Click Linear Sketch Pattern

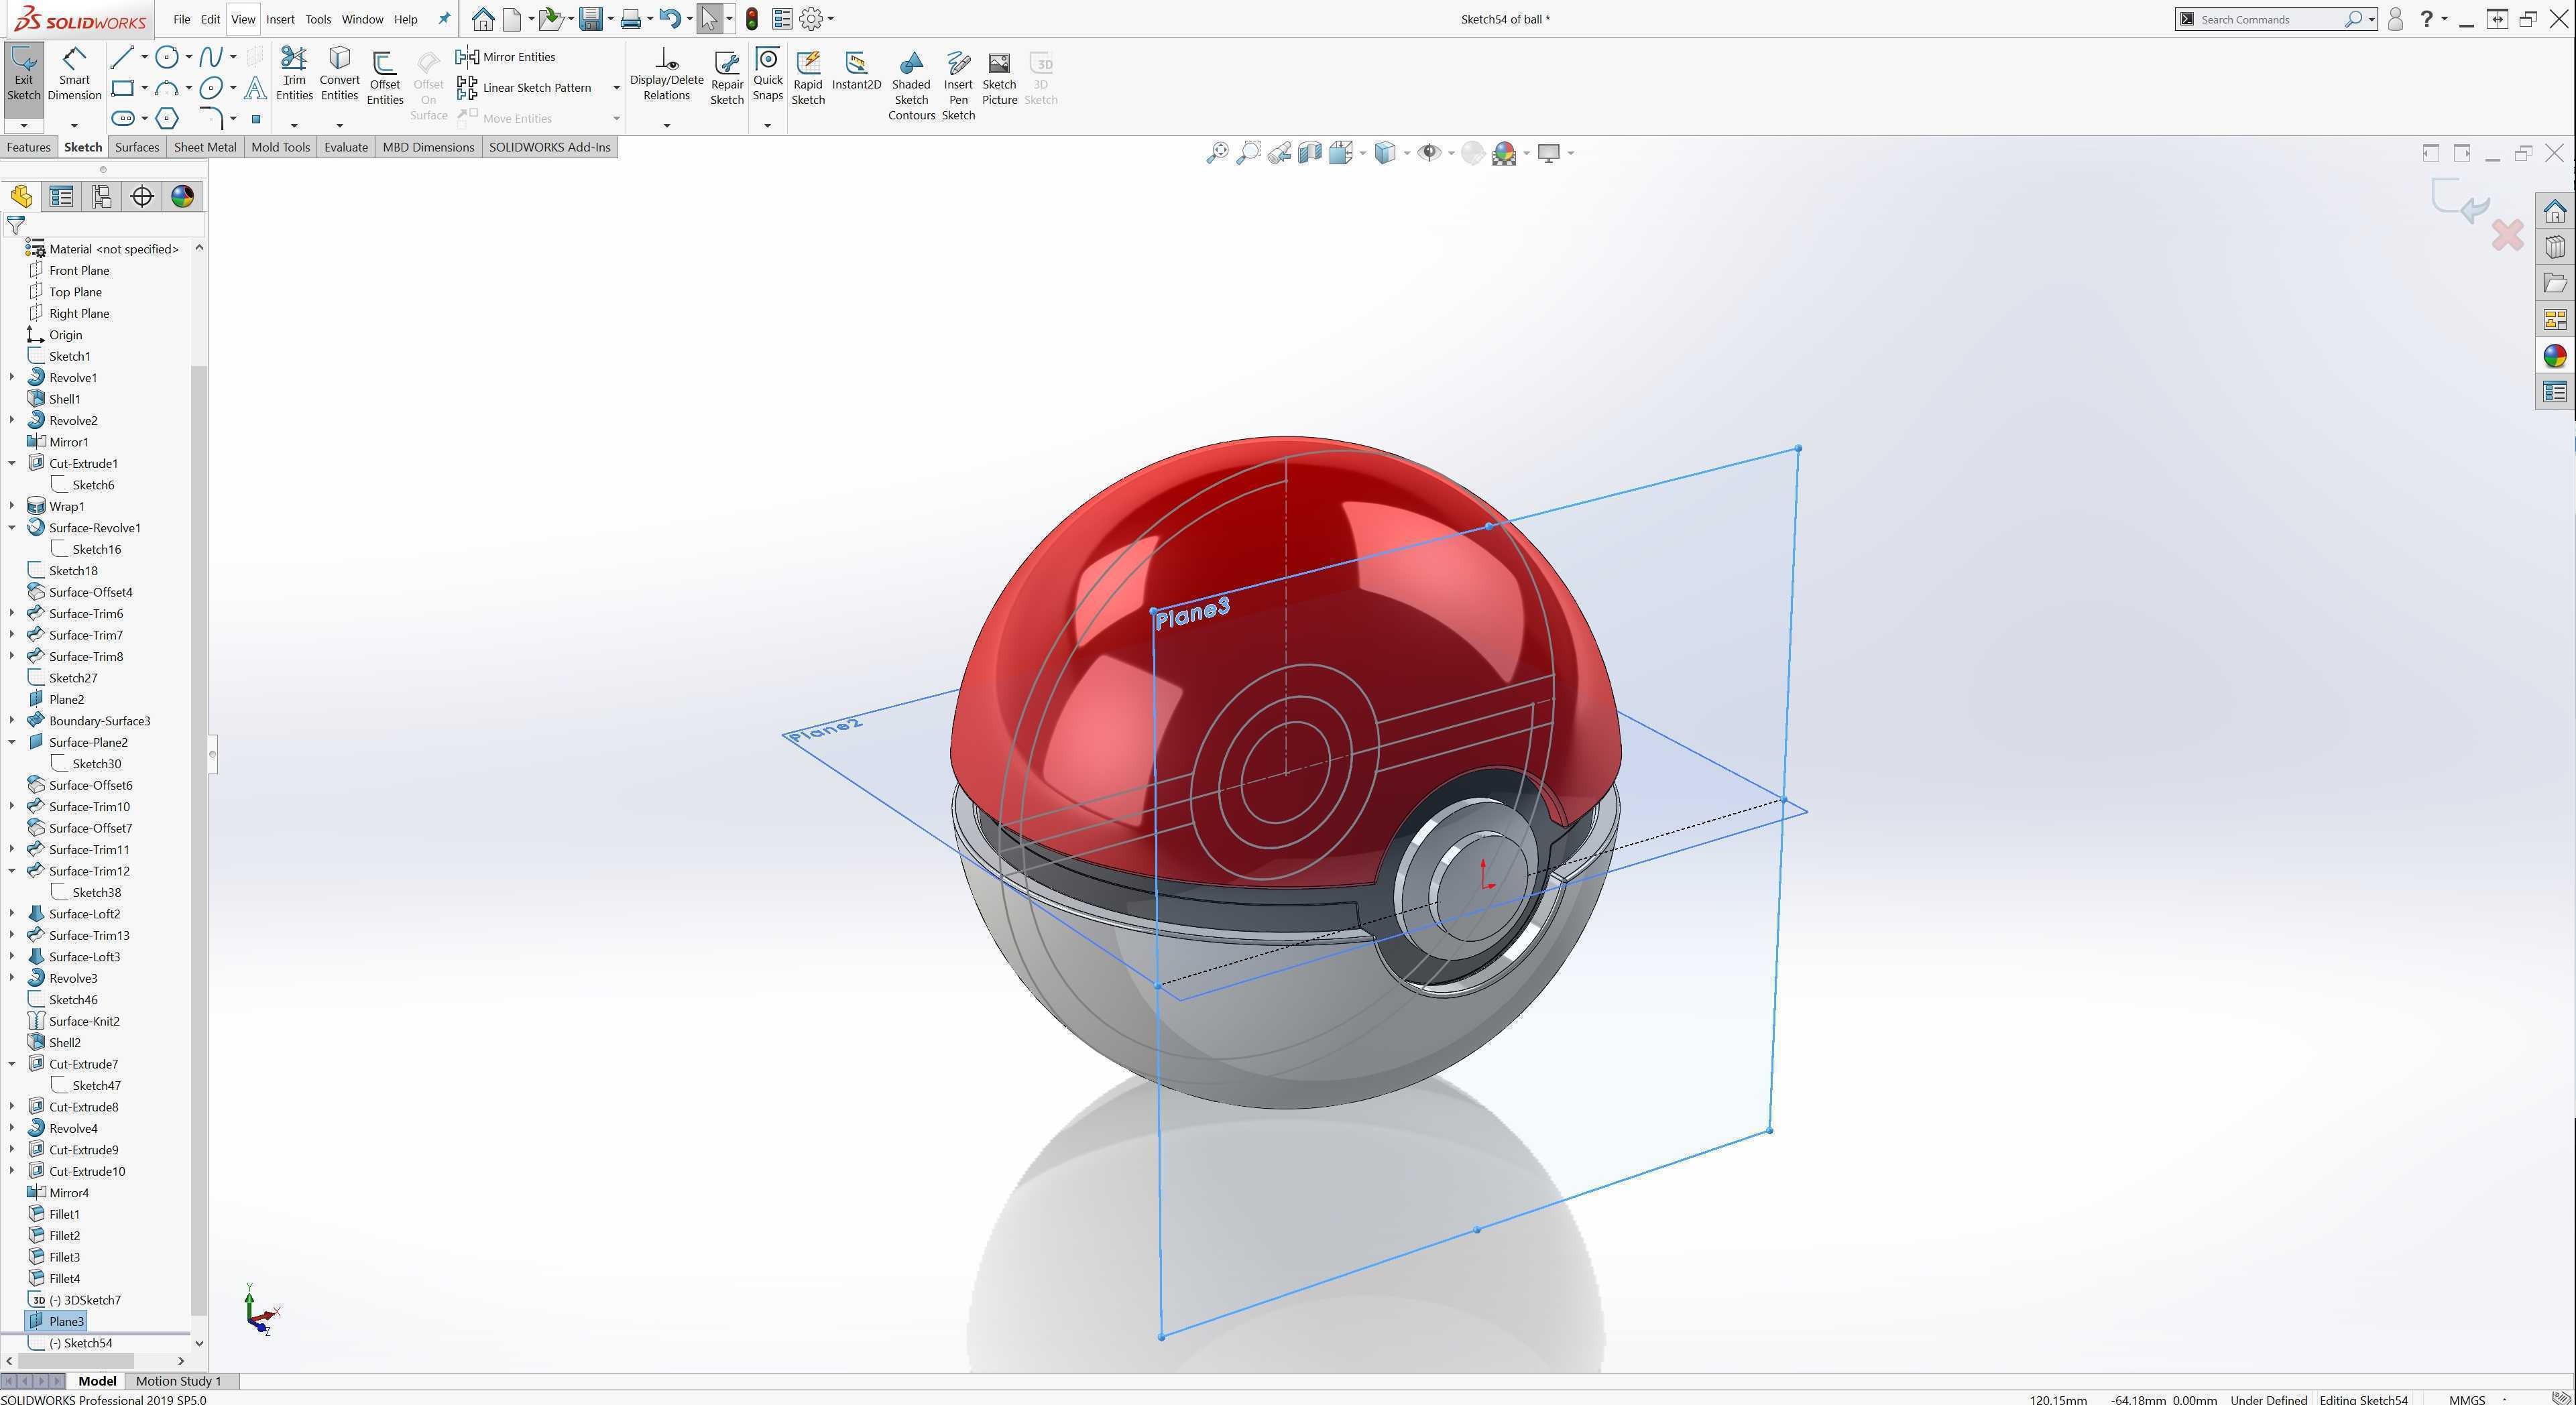pyautogui.click(x=525, y=88)
